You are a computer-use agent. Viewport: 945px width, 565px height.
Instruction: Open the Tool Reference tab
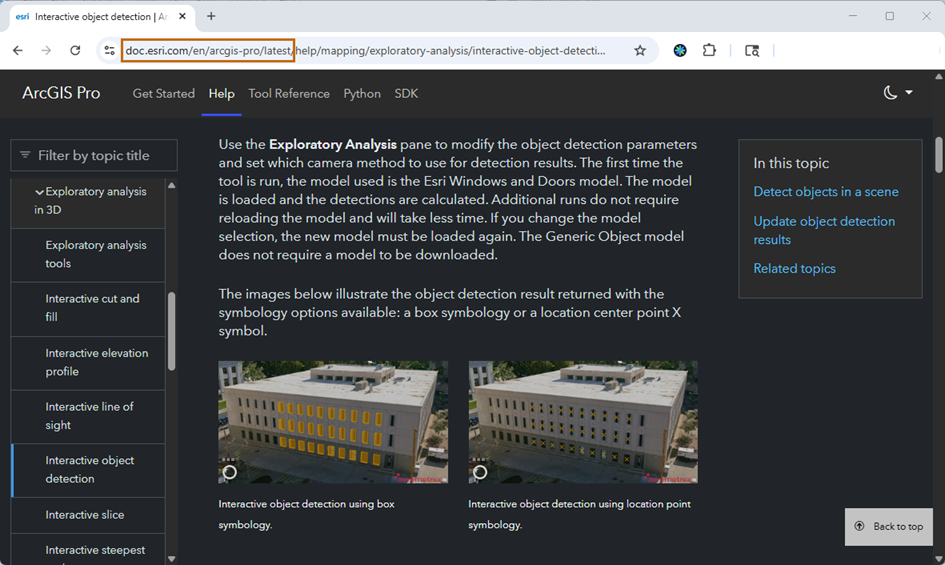pos(289,93)
